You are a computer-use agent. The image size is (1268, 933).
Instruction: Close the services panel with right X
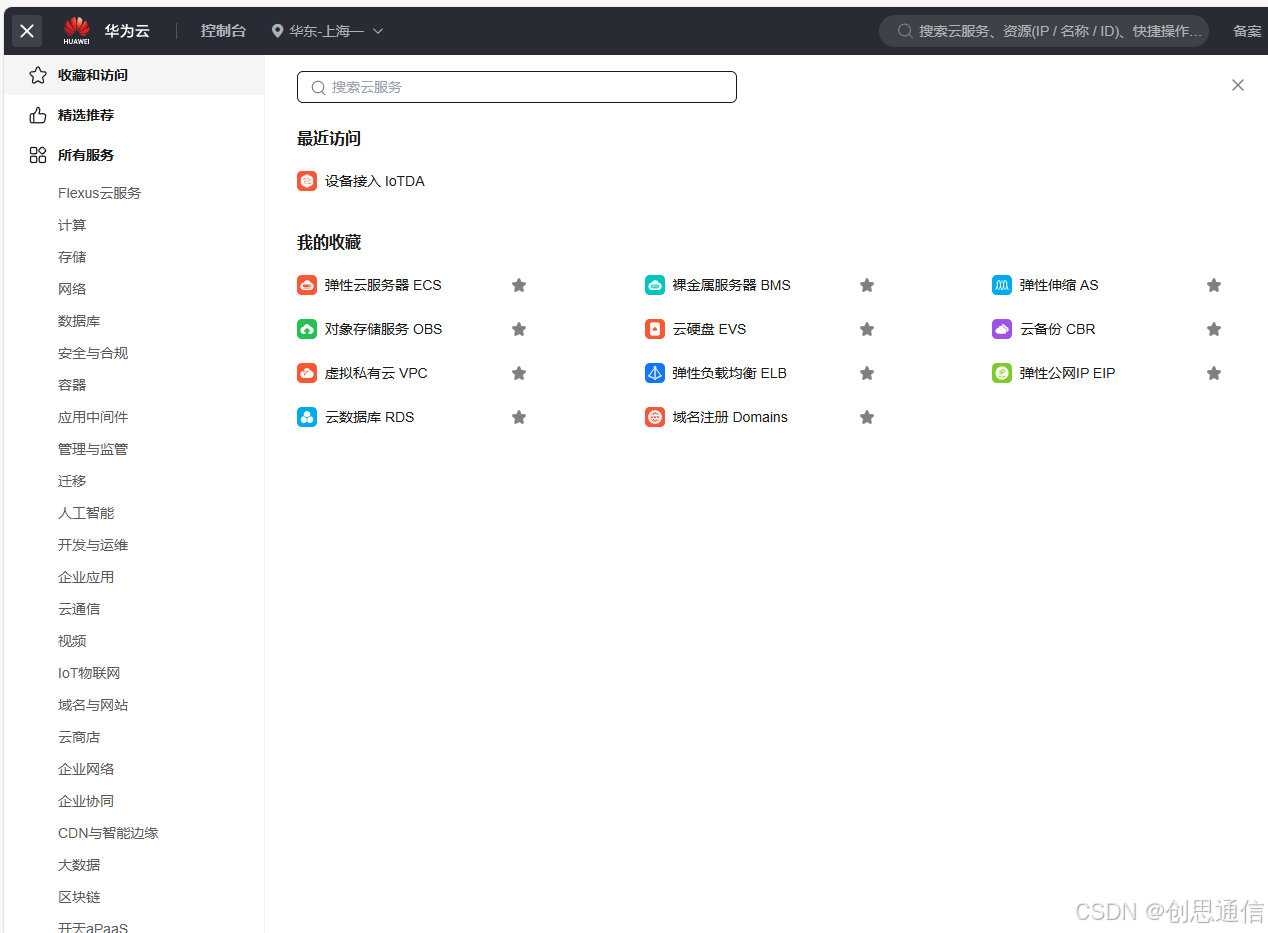[1238, 85]
